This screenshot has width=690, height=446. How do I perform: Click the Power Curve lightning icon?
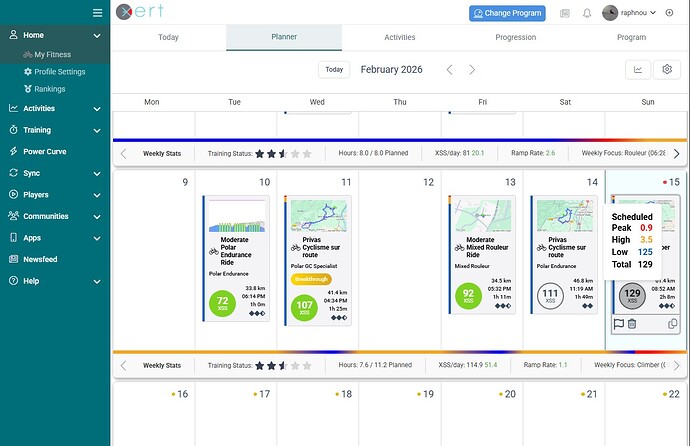[14, 151]
